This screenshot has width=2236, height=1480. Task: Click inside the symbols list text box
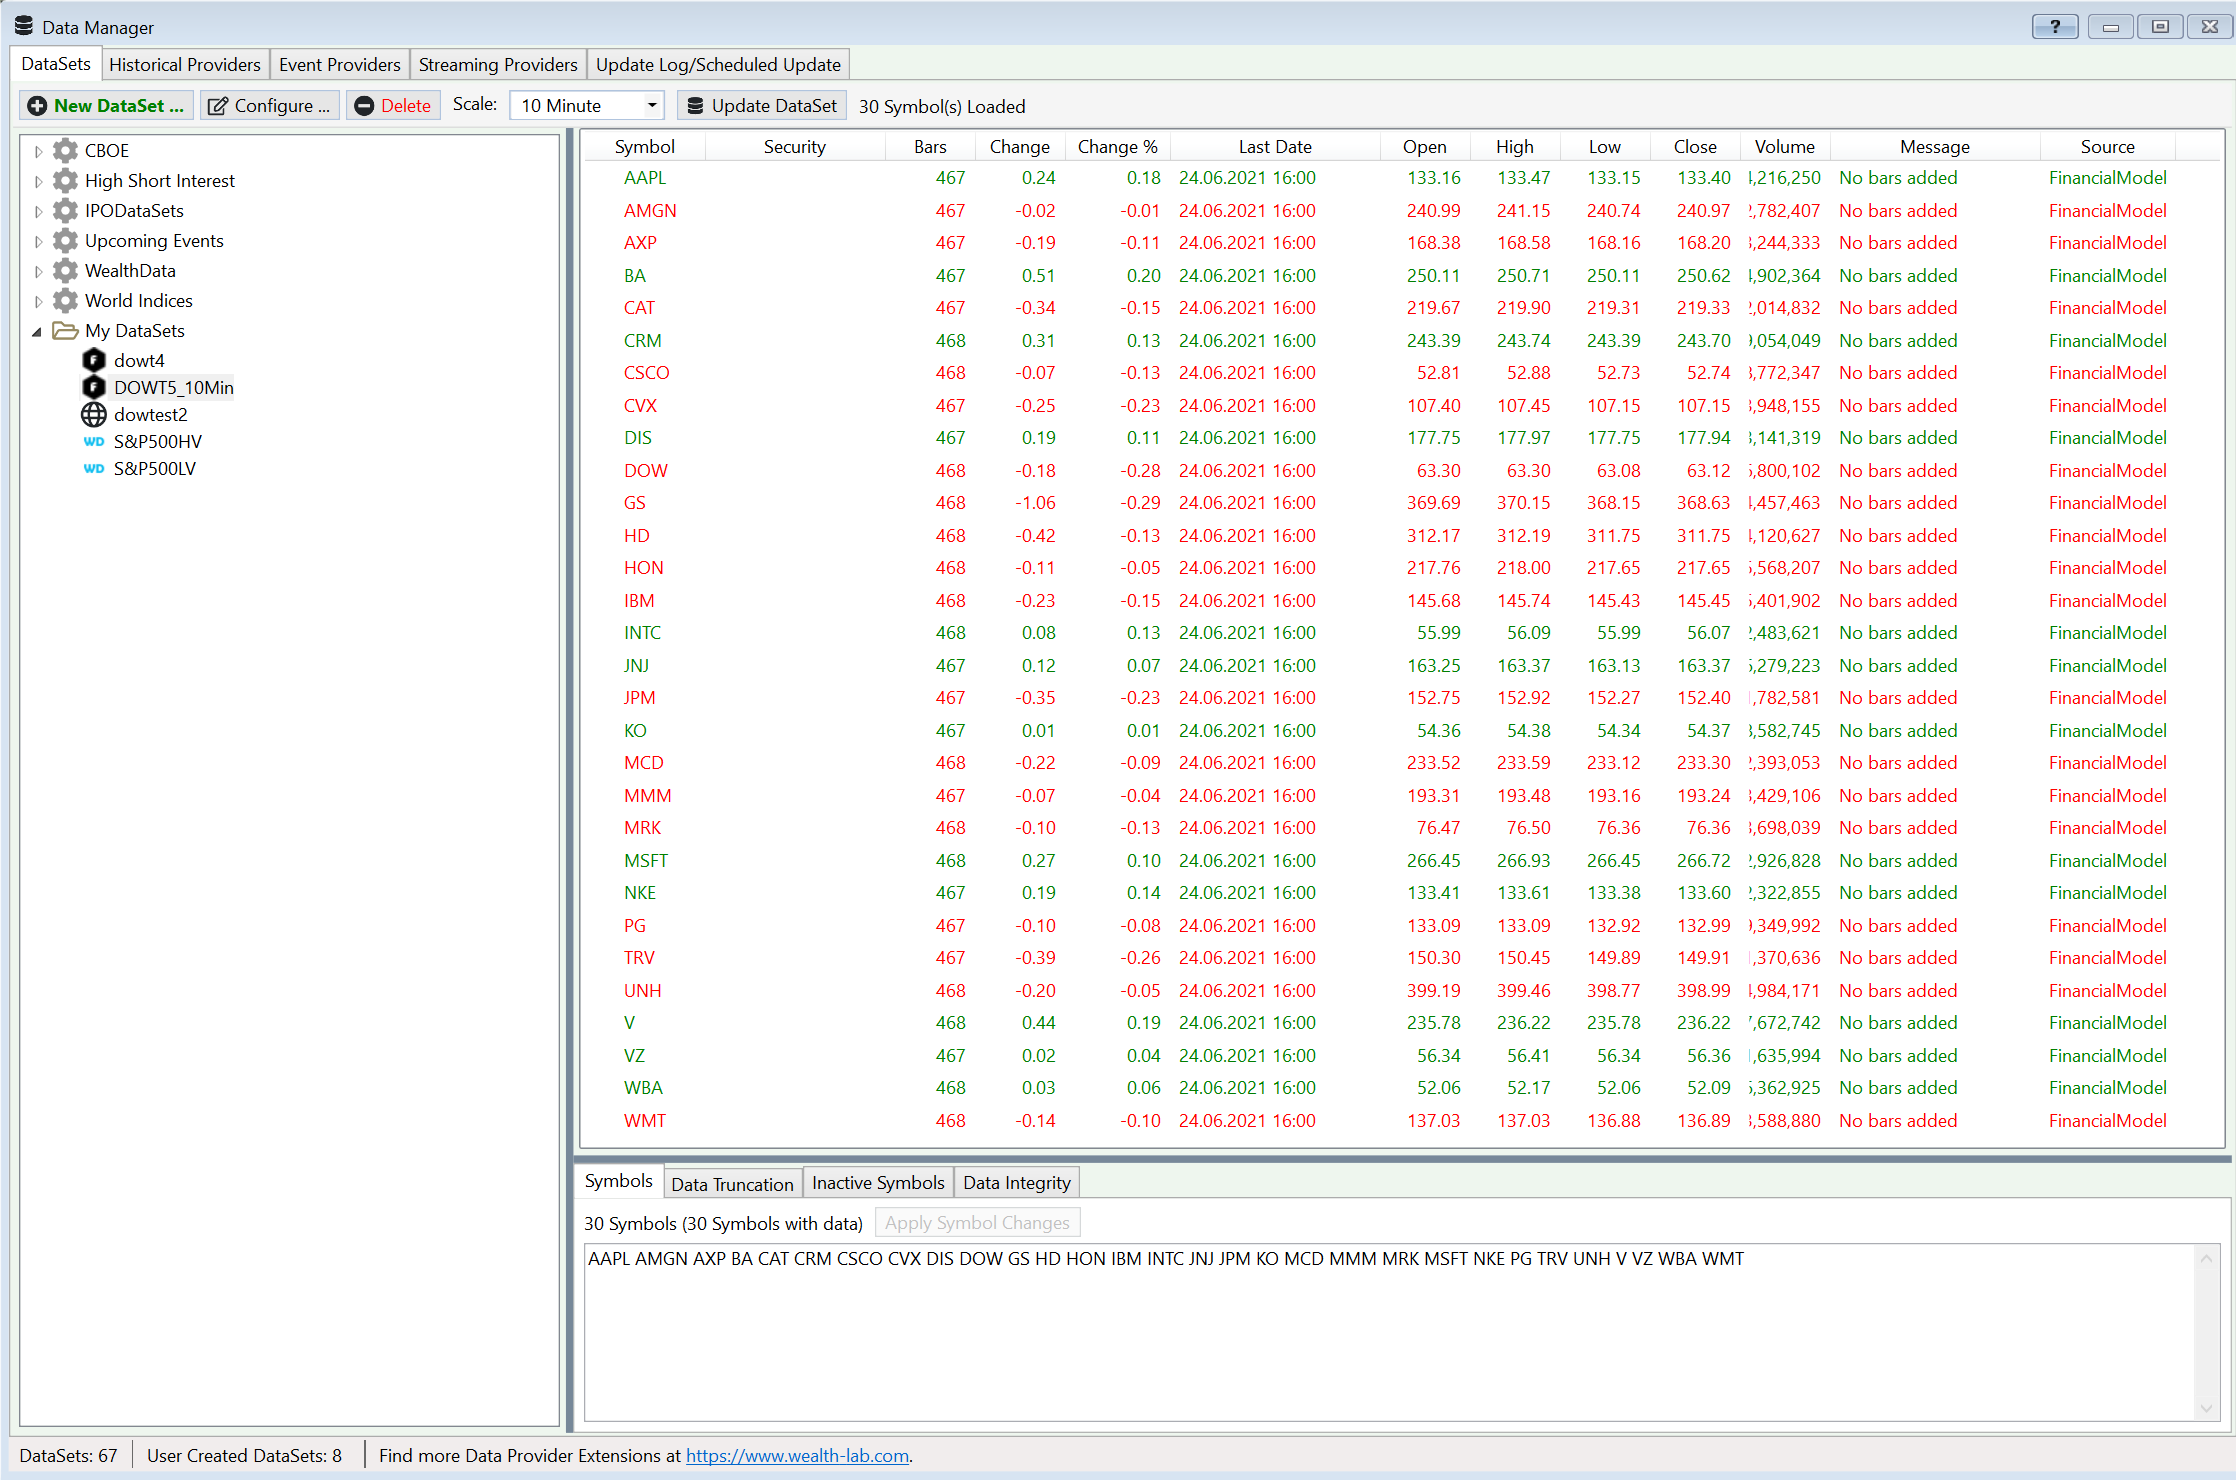point(1390,1330)
